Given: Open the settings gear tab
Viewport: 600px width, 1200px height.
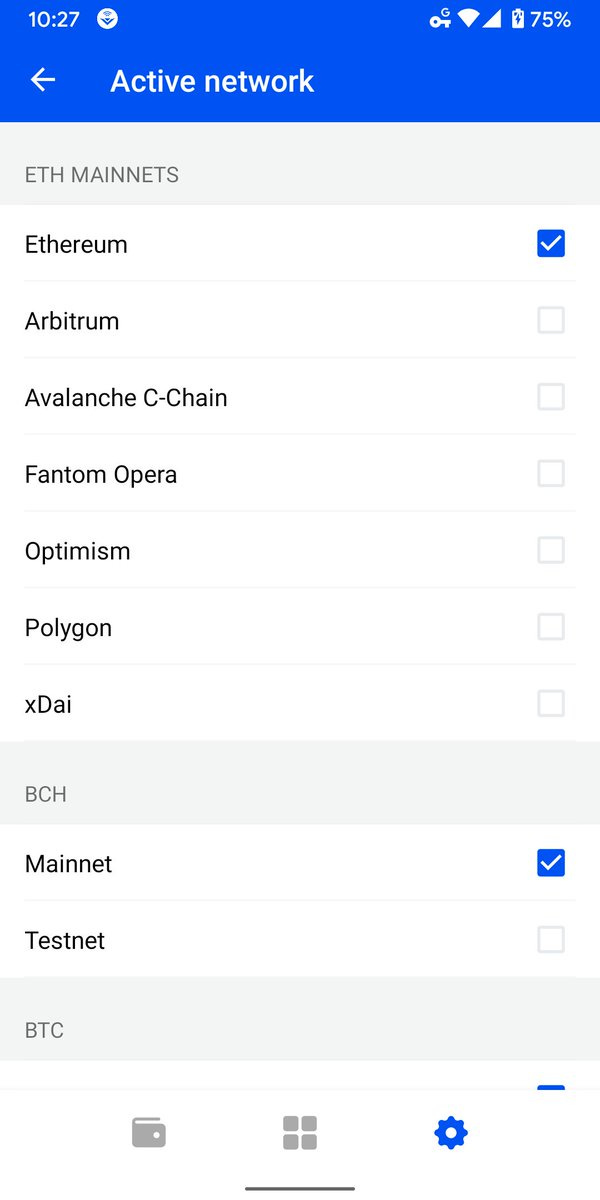Looking at the screenshot, I should (x=451, y=1133).
